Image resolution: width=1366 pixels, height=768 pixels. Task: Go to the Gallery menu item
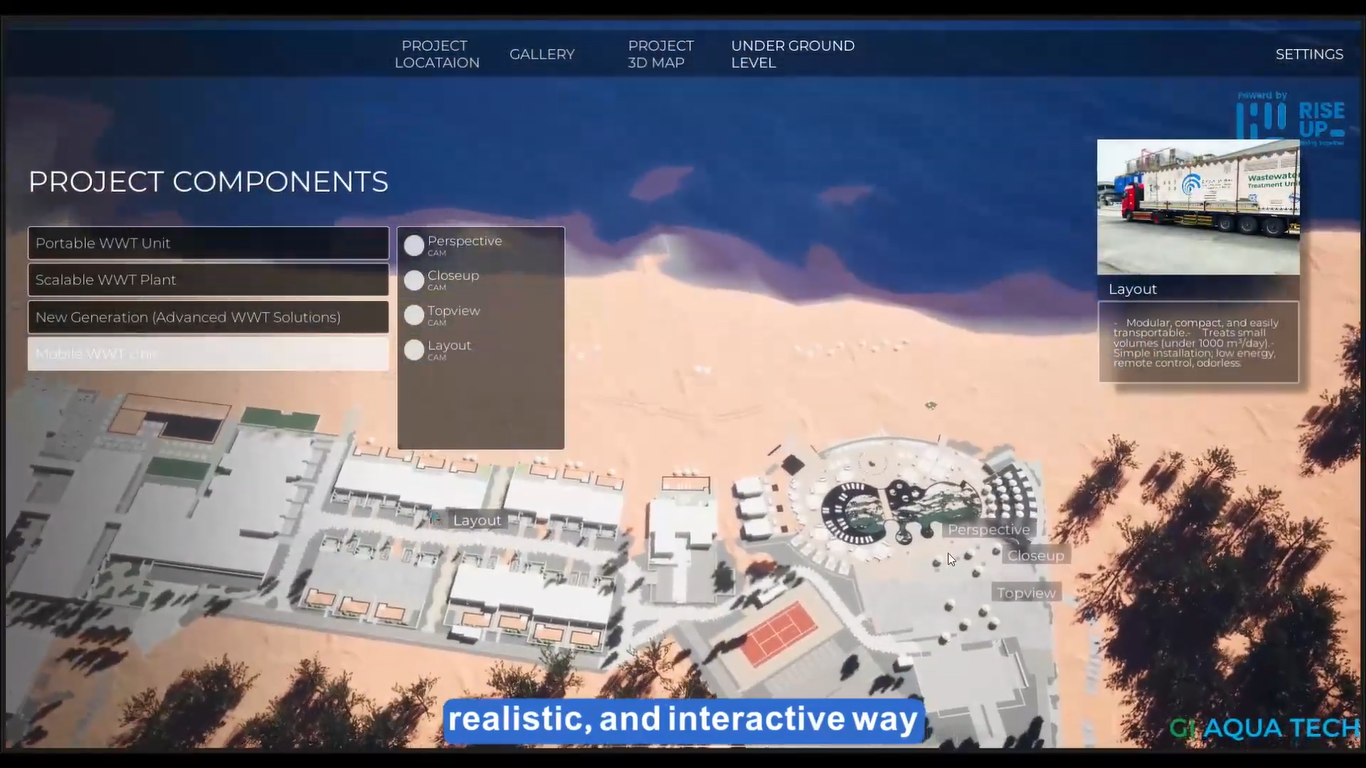point(542,54)
